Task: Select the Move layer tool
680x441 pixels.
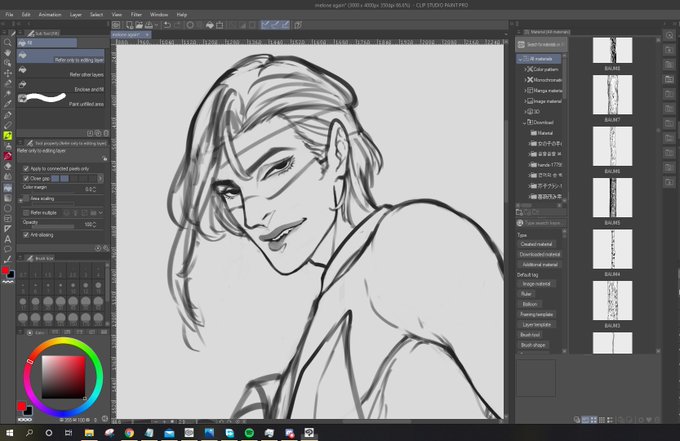Action: click(x=7, y=73)
